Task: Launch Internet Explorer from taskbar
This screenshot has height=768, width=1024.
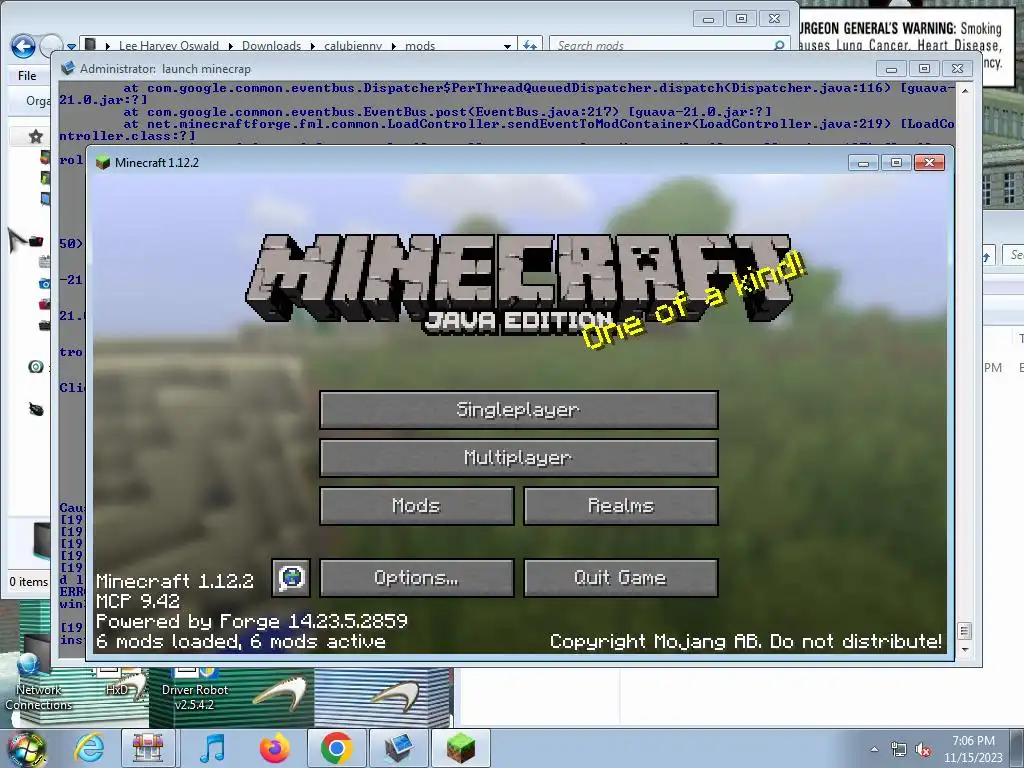Action: (x=89, y=748)
